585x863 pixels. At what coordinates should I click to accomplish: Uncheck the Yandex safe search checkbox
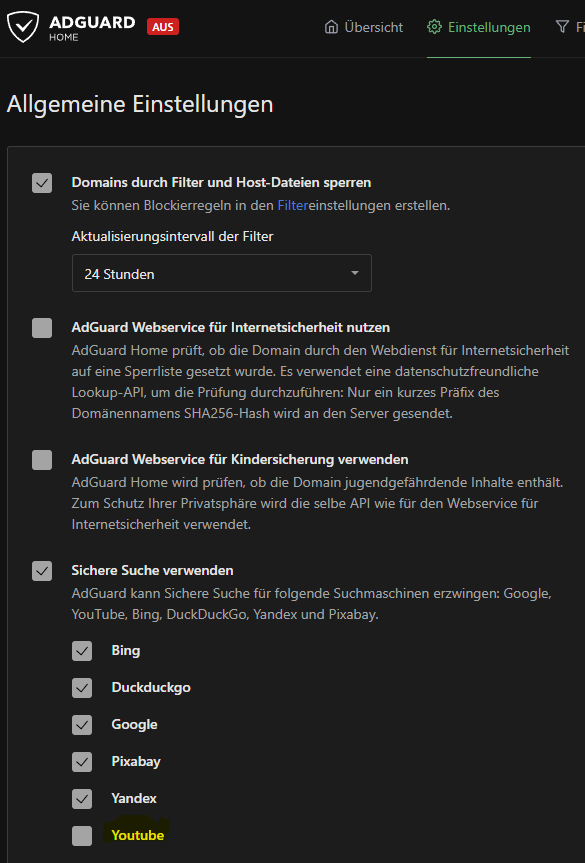[82, 799]
